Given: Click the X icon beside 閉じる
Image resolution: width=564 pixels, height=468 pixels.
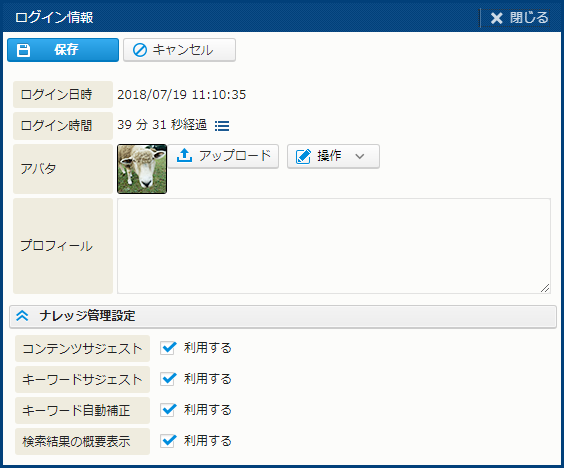Looking at the screenshot, I should coord(497,18).
